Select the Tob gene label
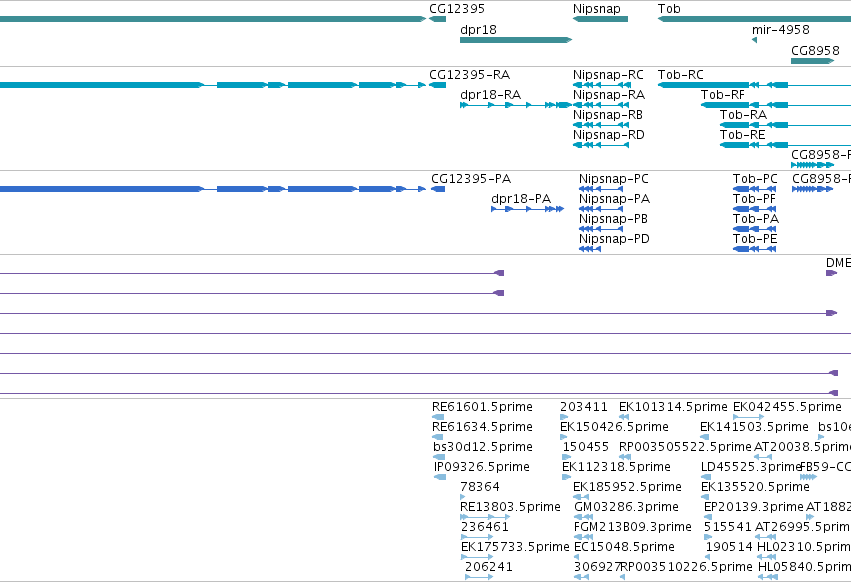 [x=669, y=9]
